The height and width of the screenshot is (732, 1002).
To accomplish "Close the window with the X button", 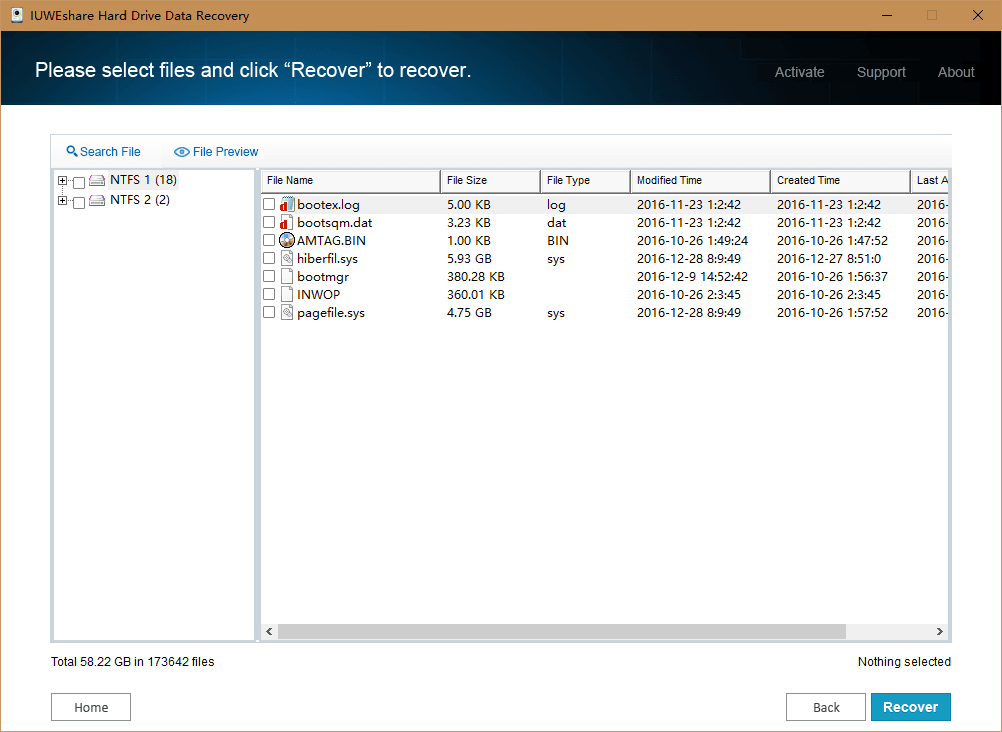I will pos(977,15).
